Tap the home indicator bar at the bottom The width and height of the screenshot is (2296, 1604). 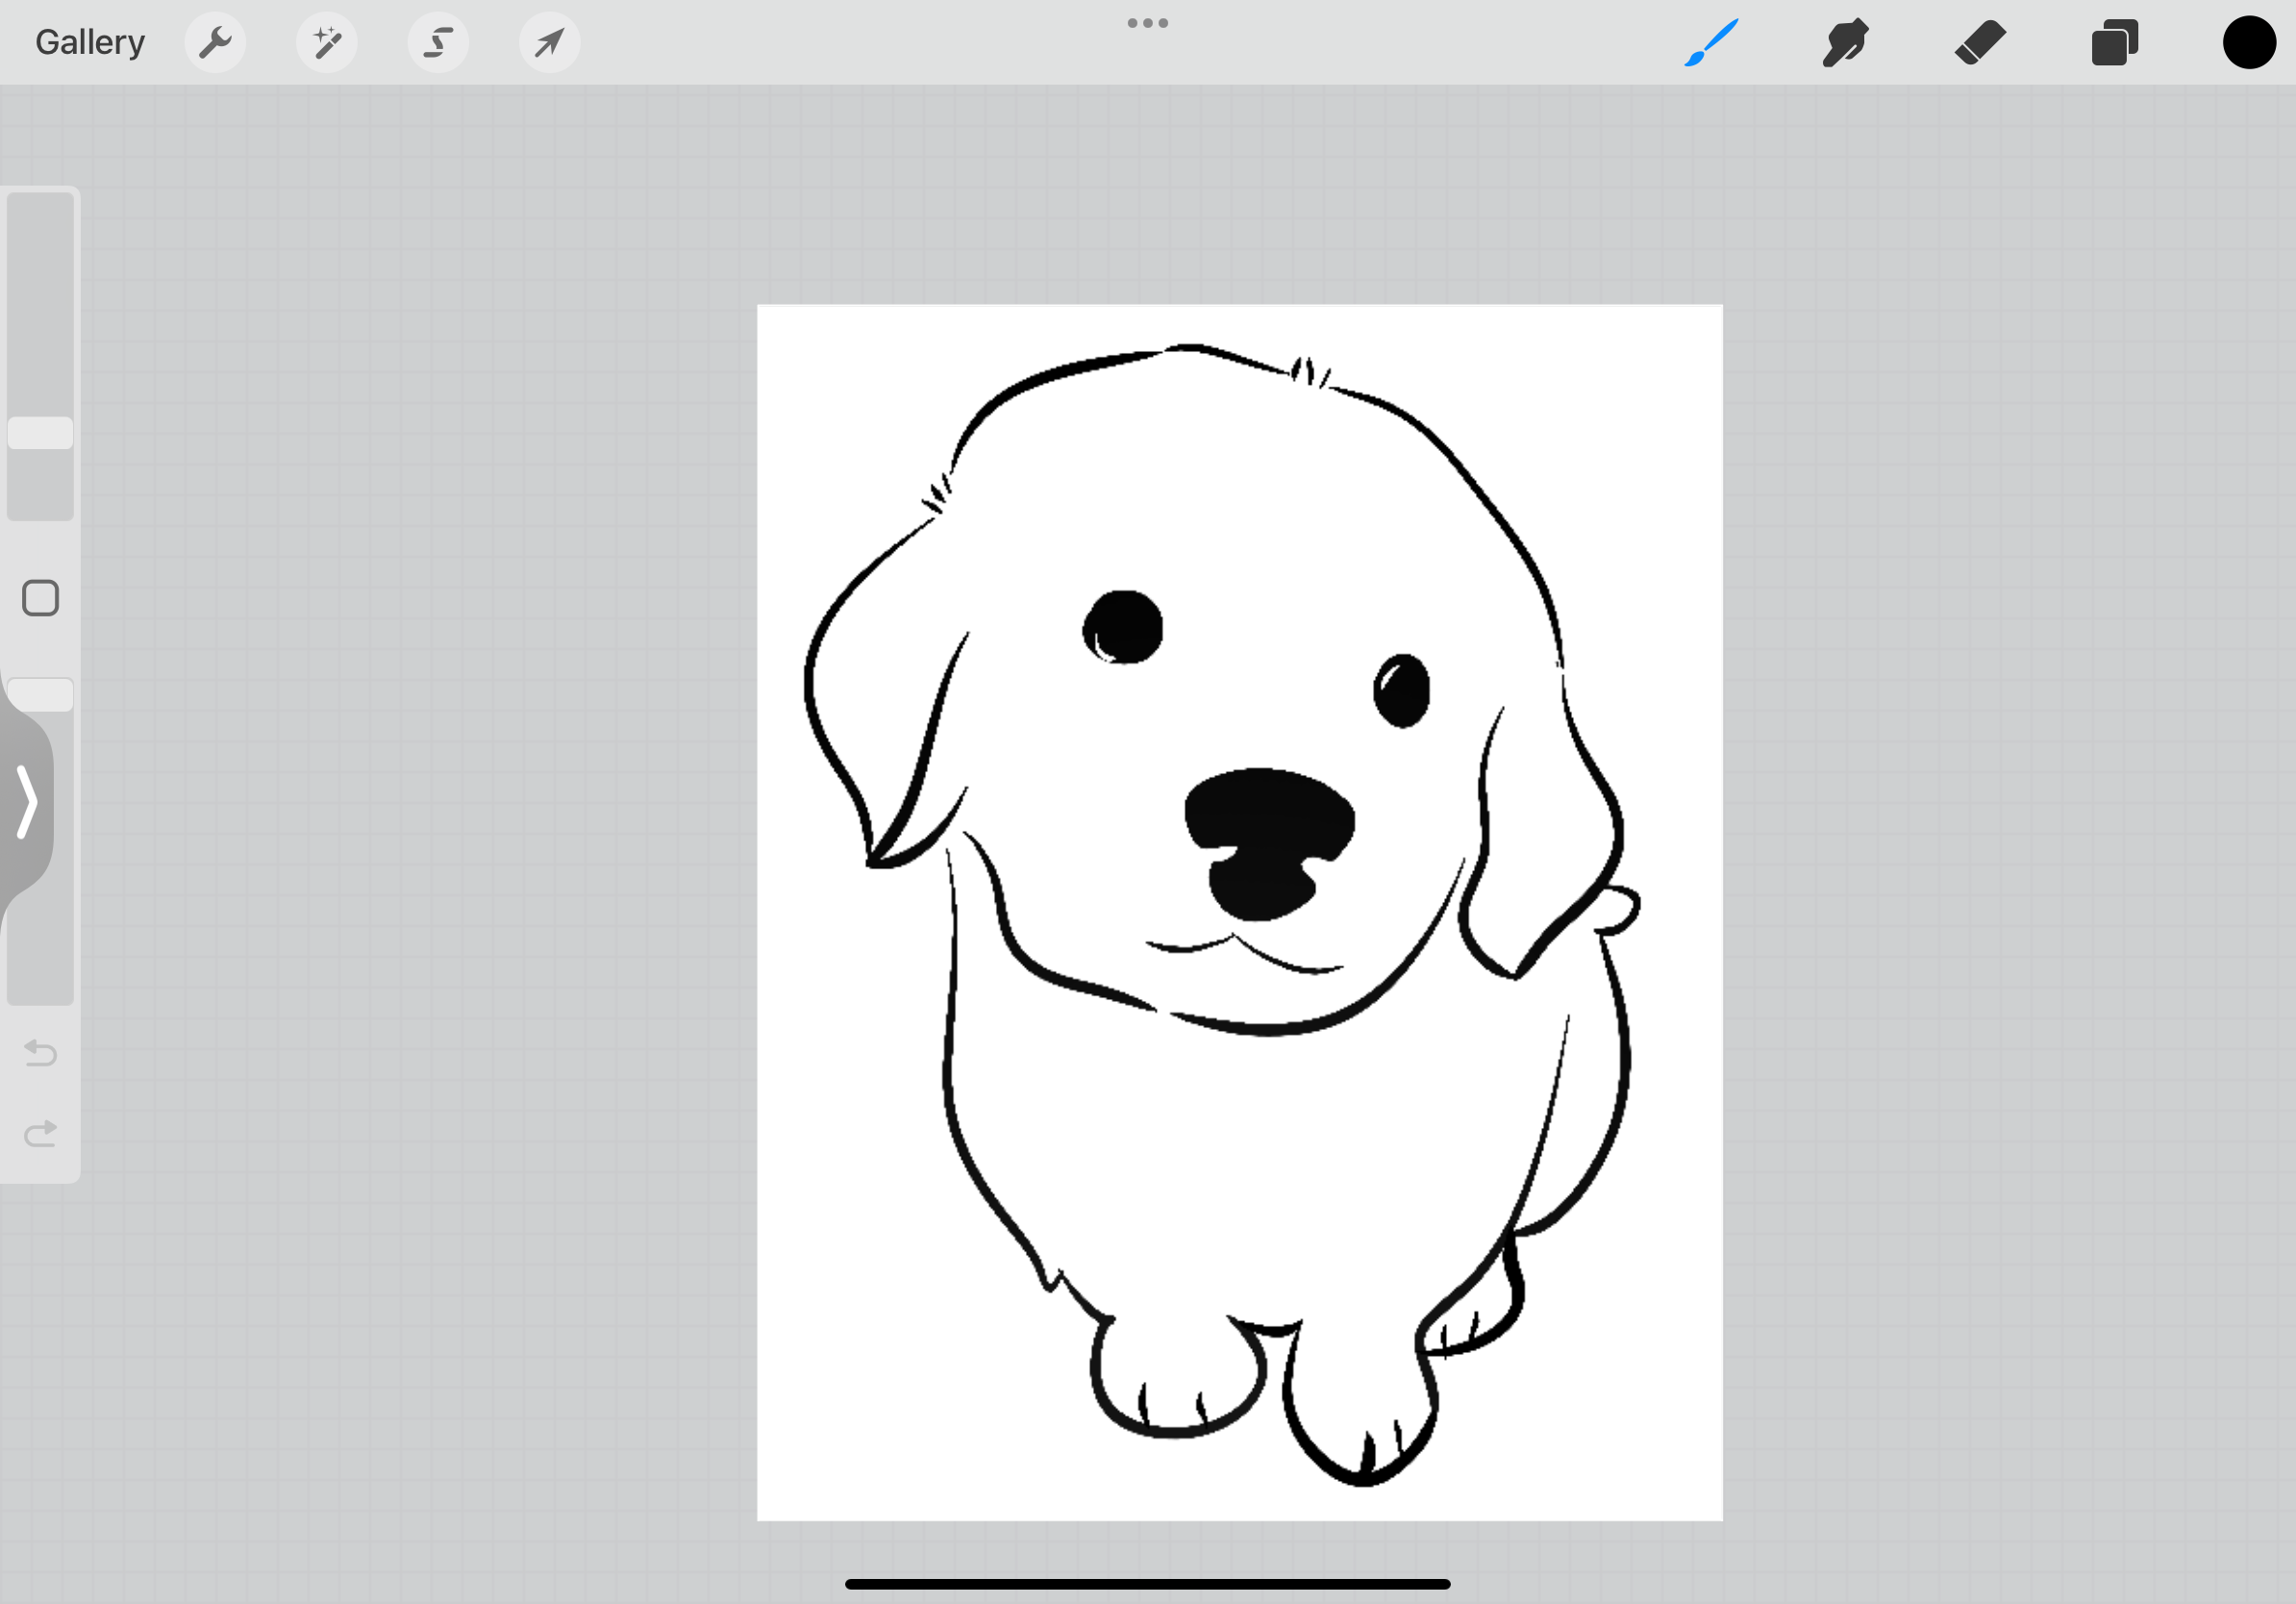1148,1583
